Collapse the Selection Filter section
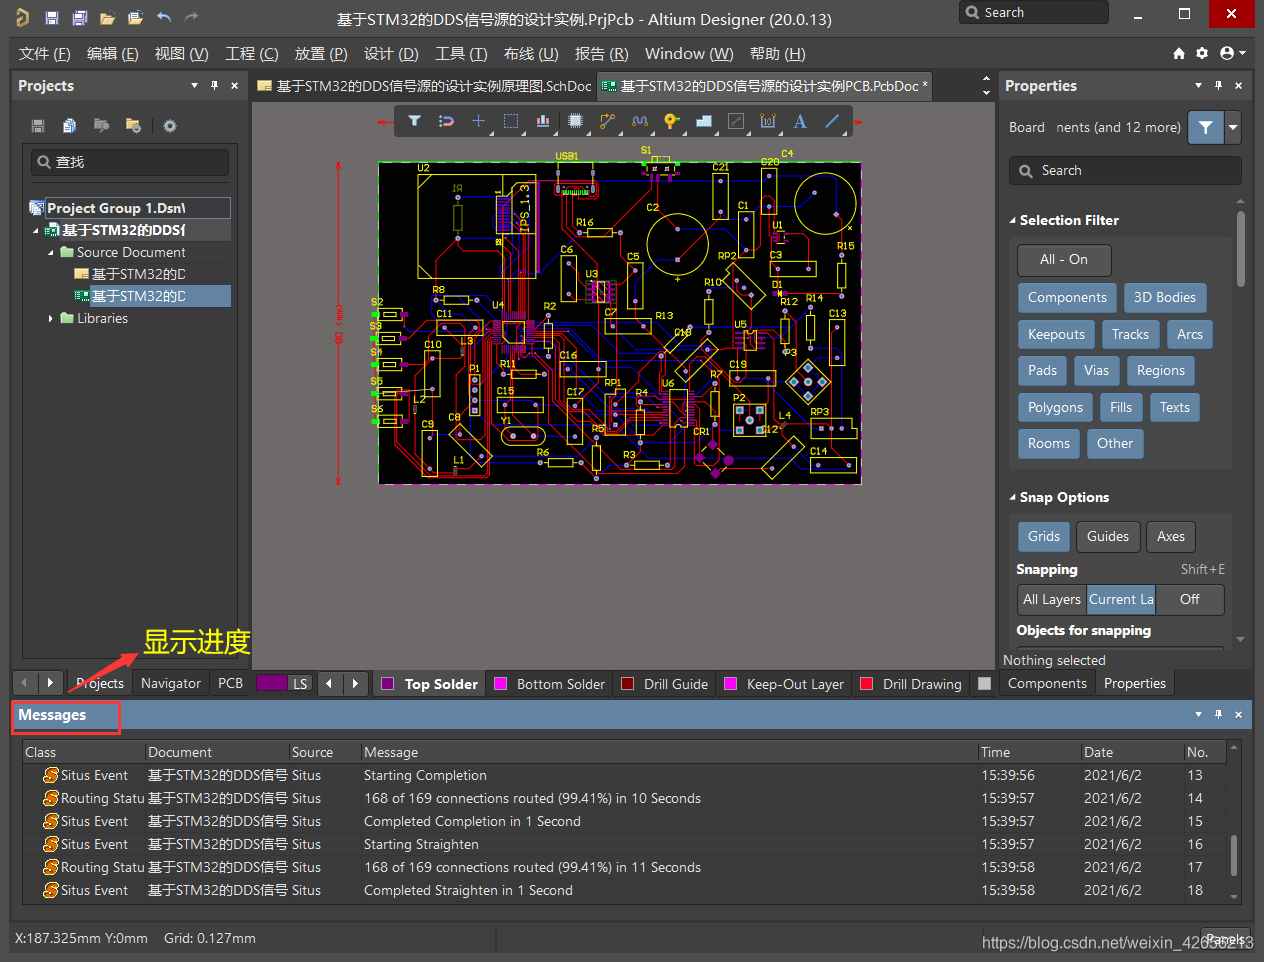 pos(1012,220)
